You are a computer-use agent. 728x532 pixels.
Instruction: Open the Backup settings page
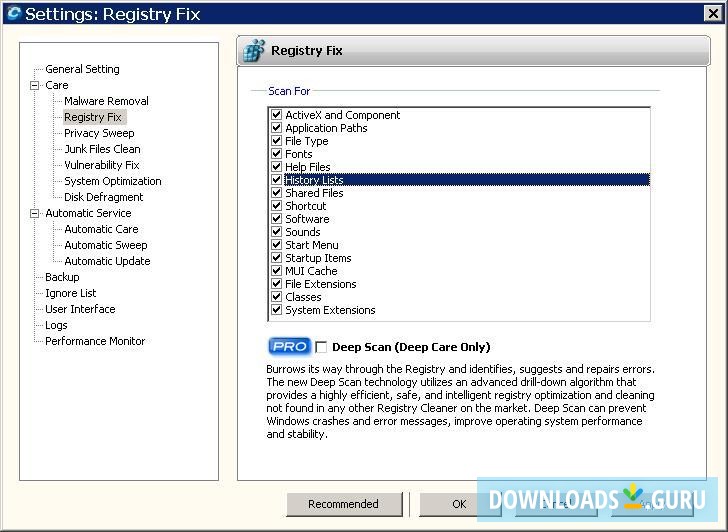coord(62,277)
